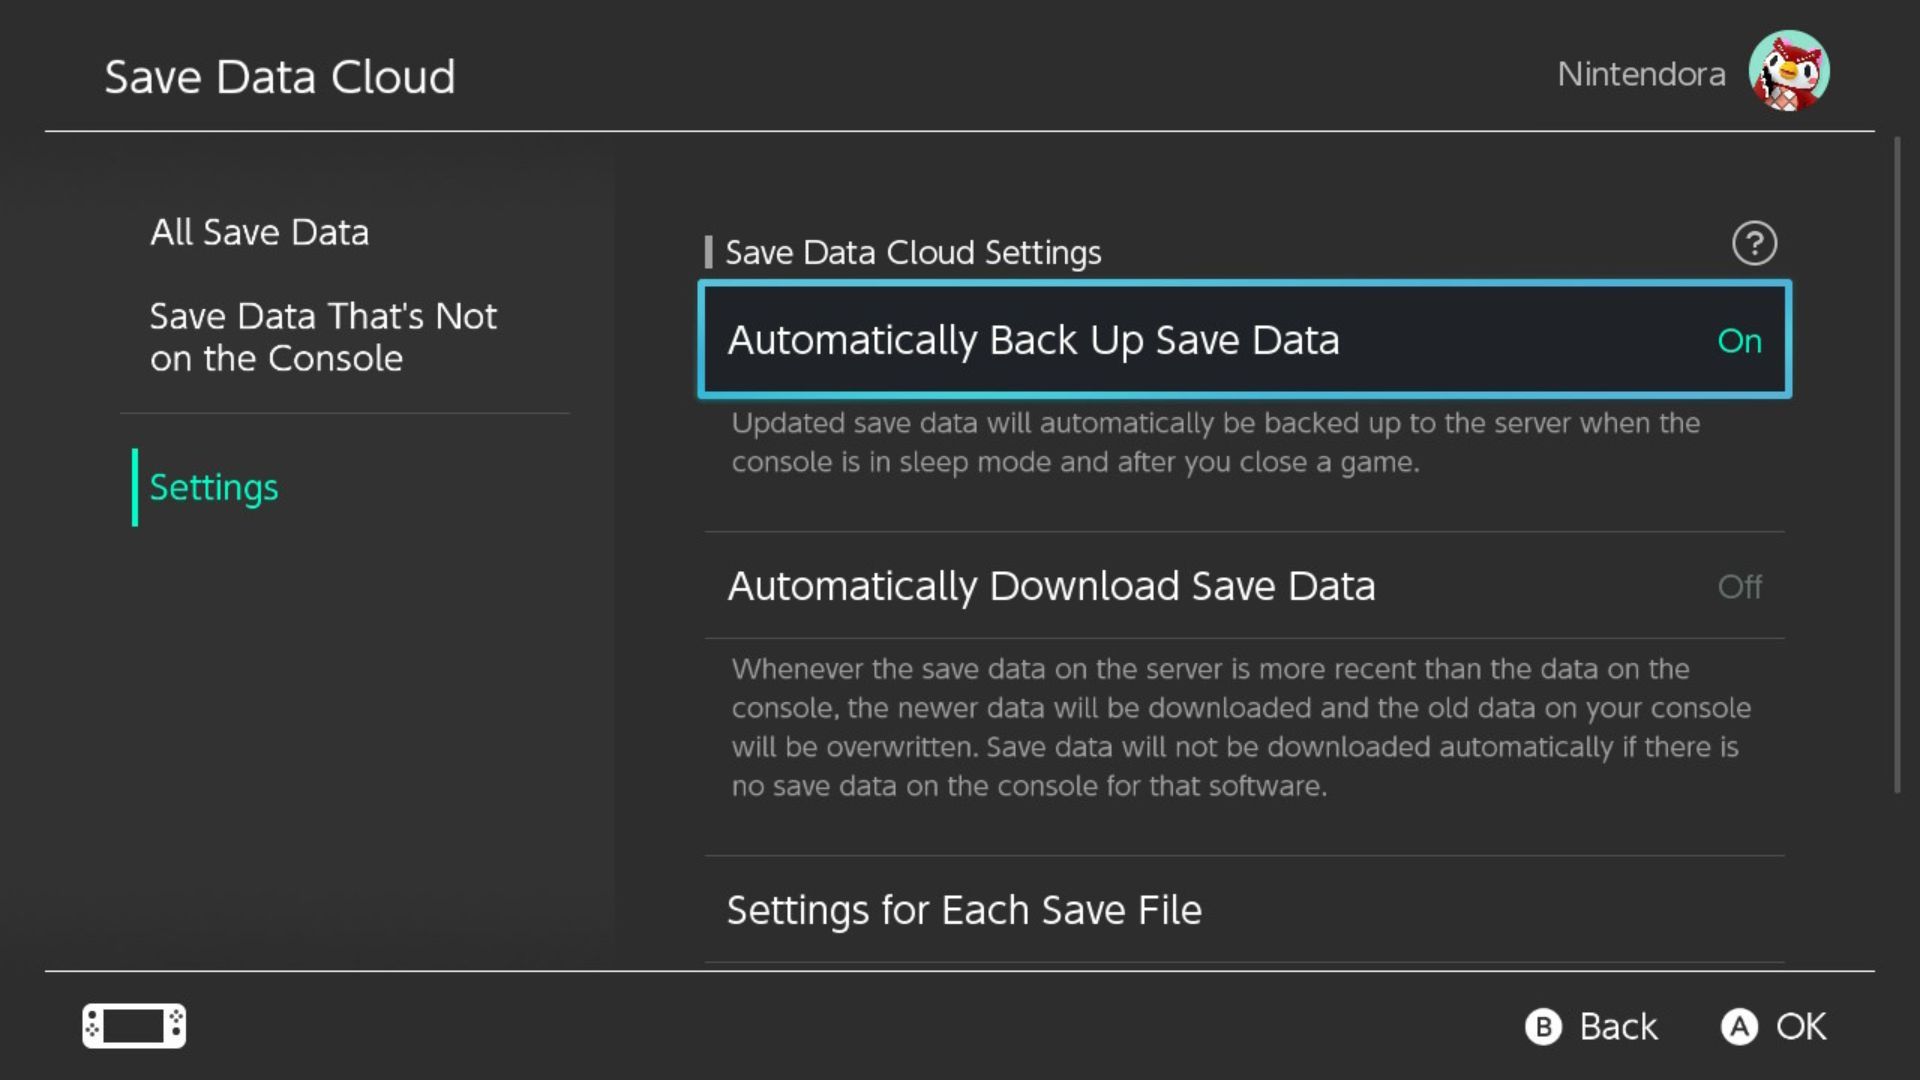
Task: Select the Settings sidebar entry
Action: (214, 488)
